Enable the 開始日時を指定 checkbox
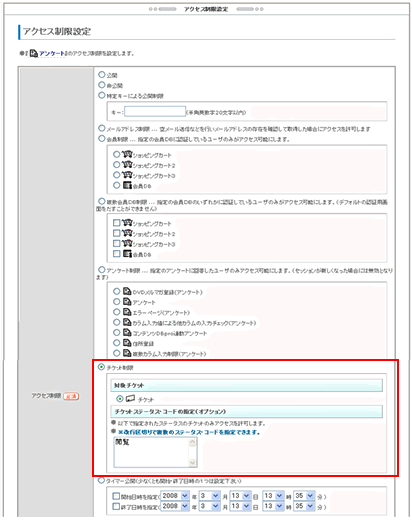 tap(116, 496)
